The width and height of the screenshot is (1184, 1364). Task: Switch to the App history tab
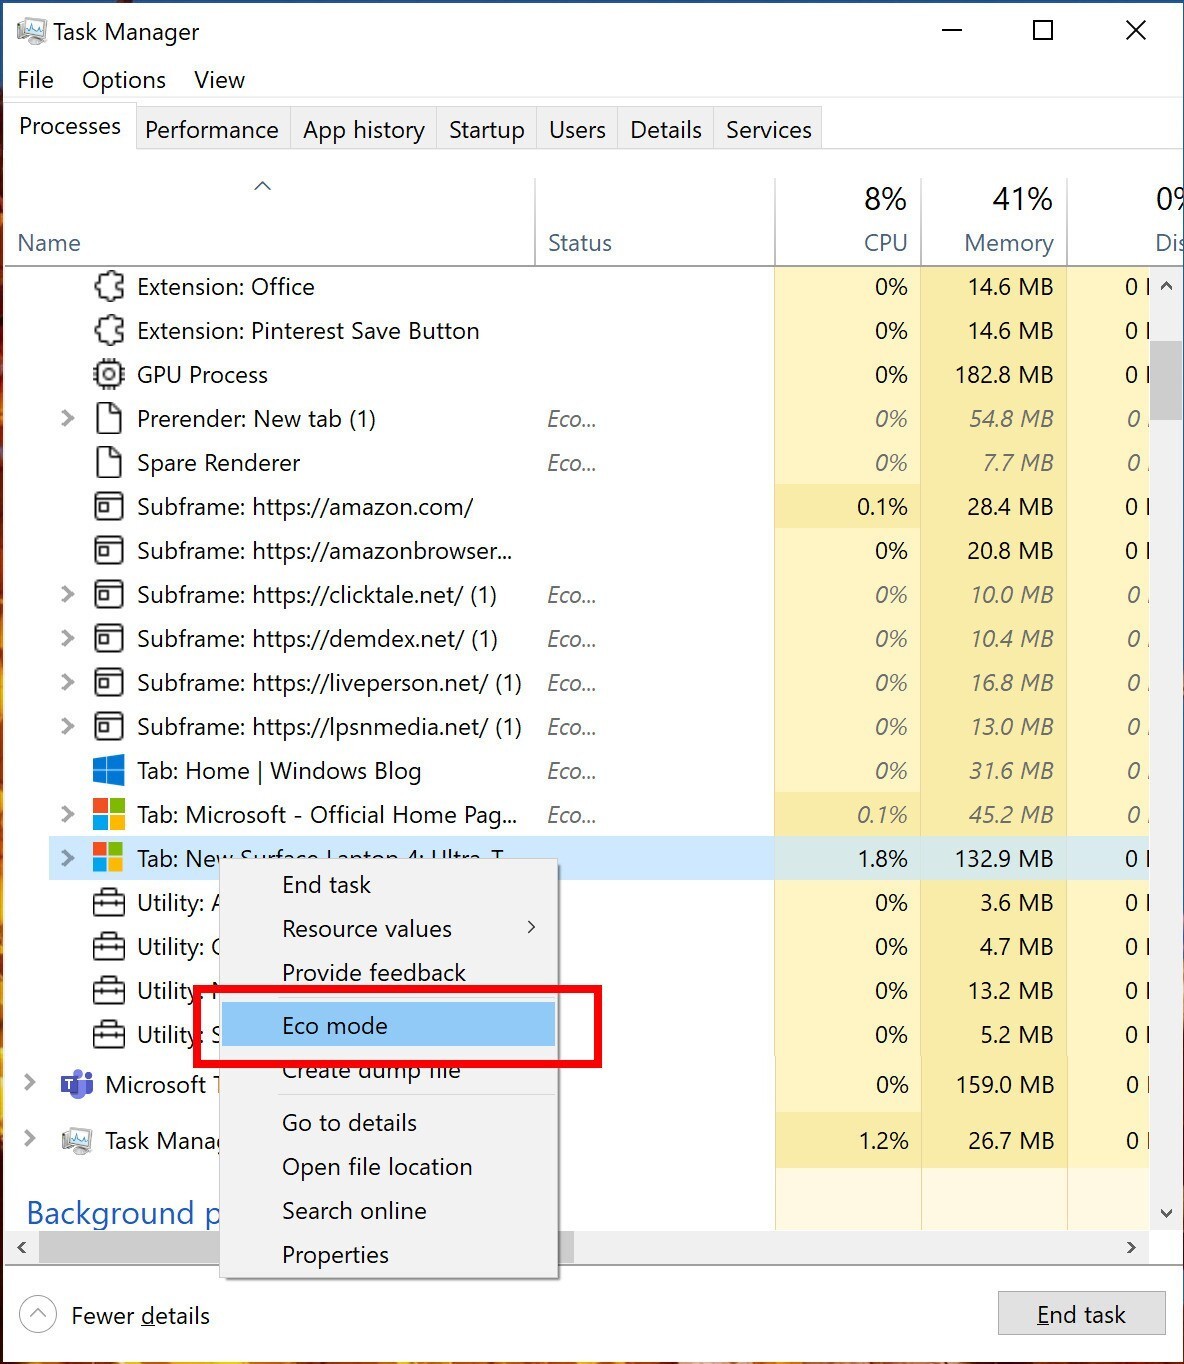tap(364, 130)
